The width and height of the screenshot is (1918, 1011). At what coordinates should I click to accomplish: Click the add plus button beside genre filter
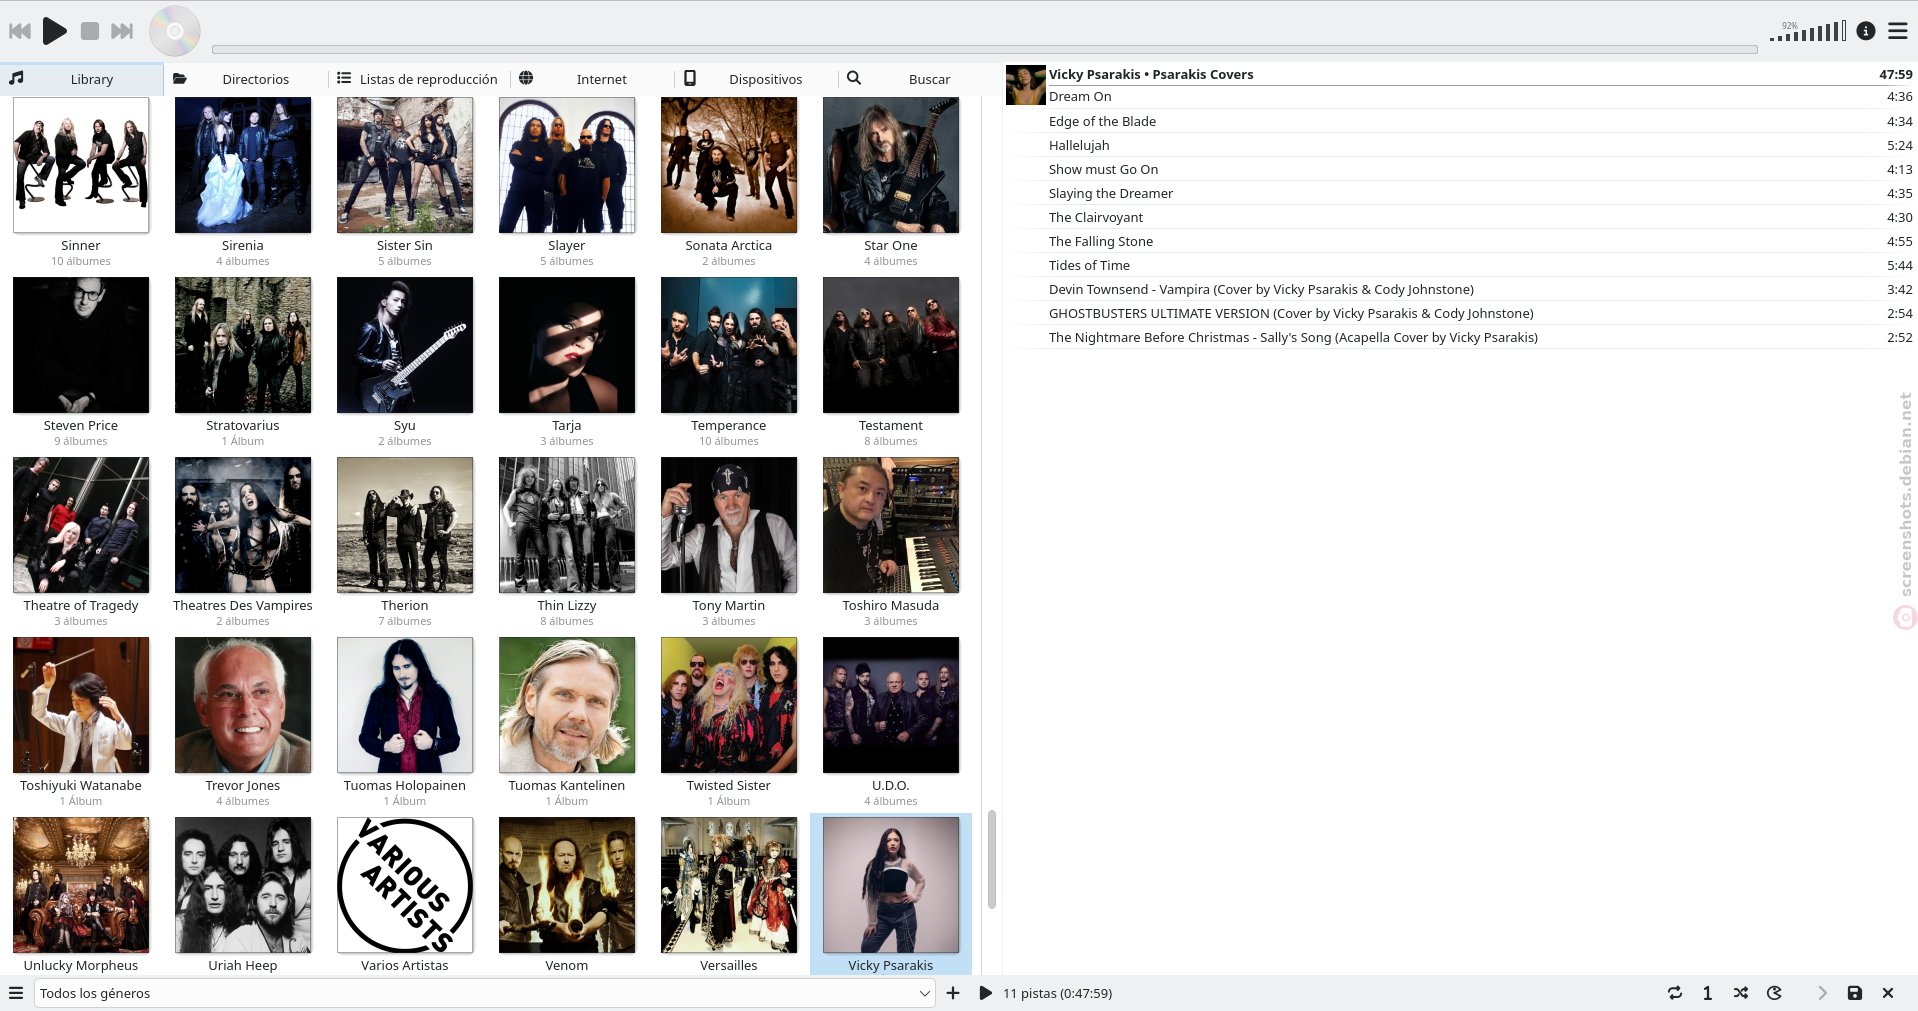pyautogui.click(x=953, y=993)
